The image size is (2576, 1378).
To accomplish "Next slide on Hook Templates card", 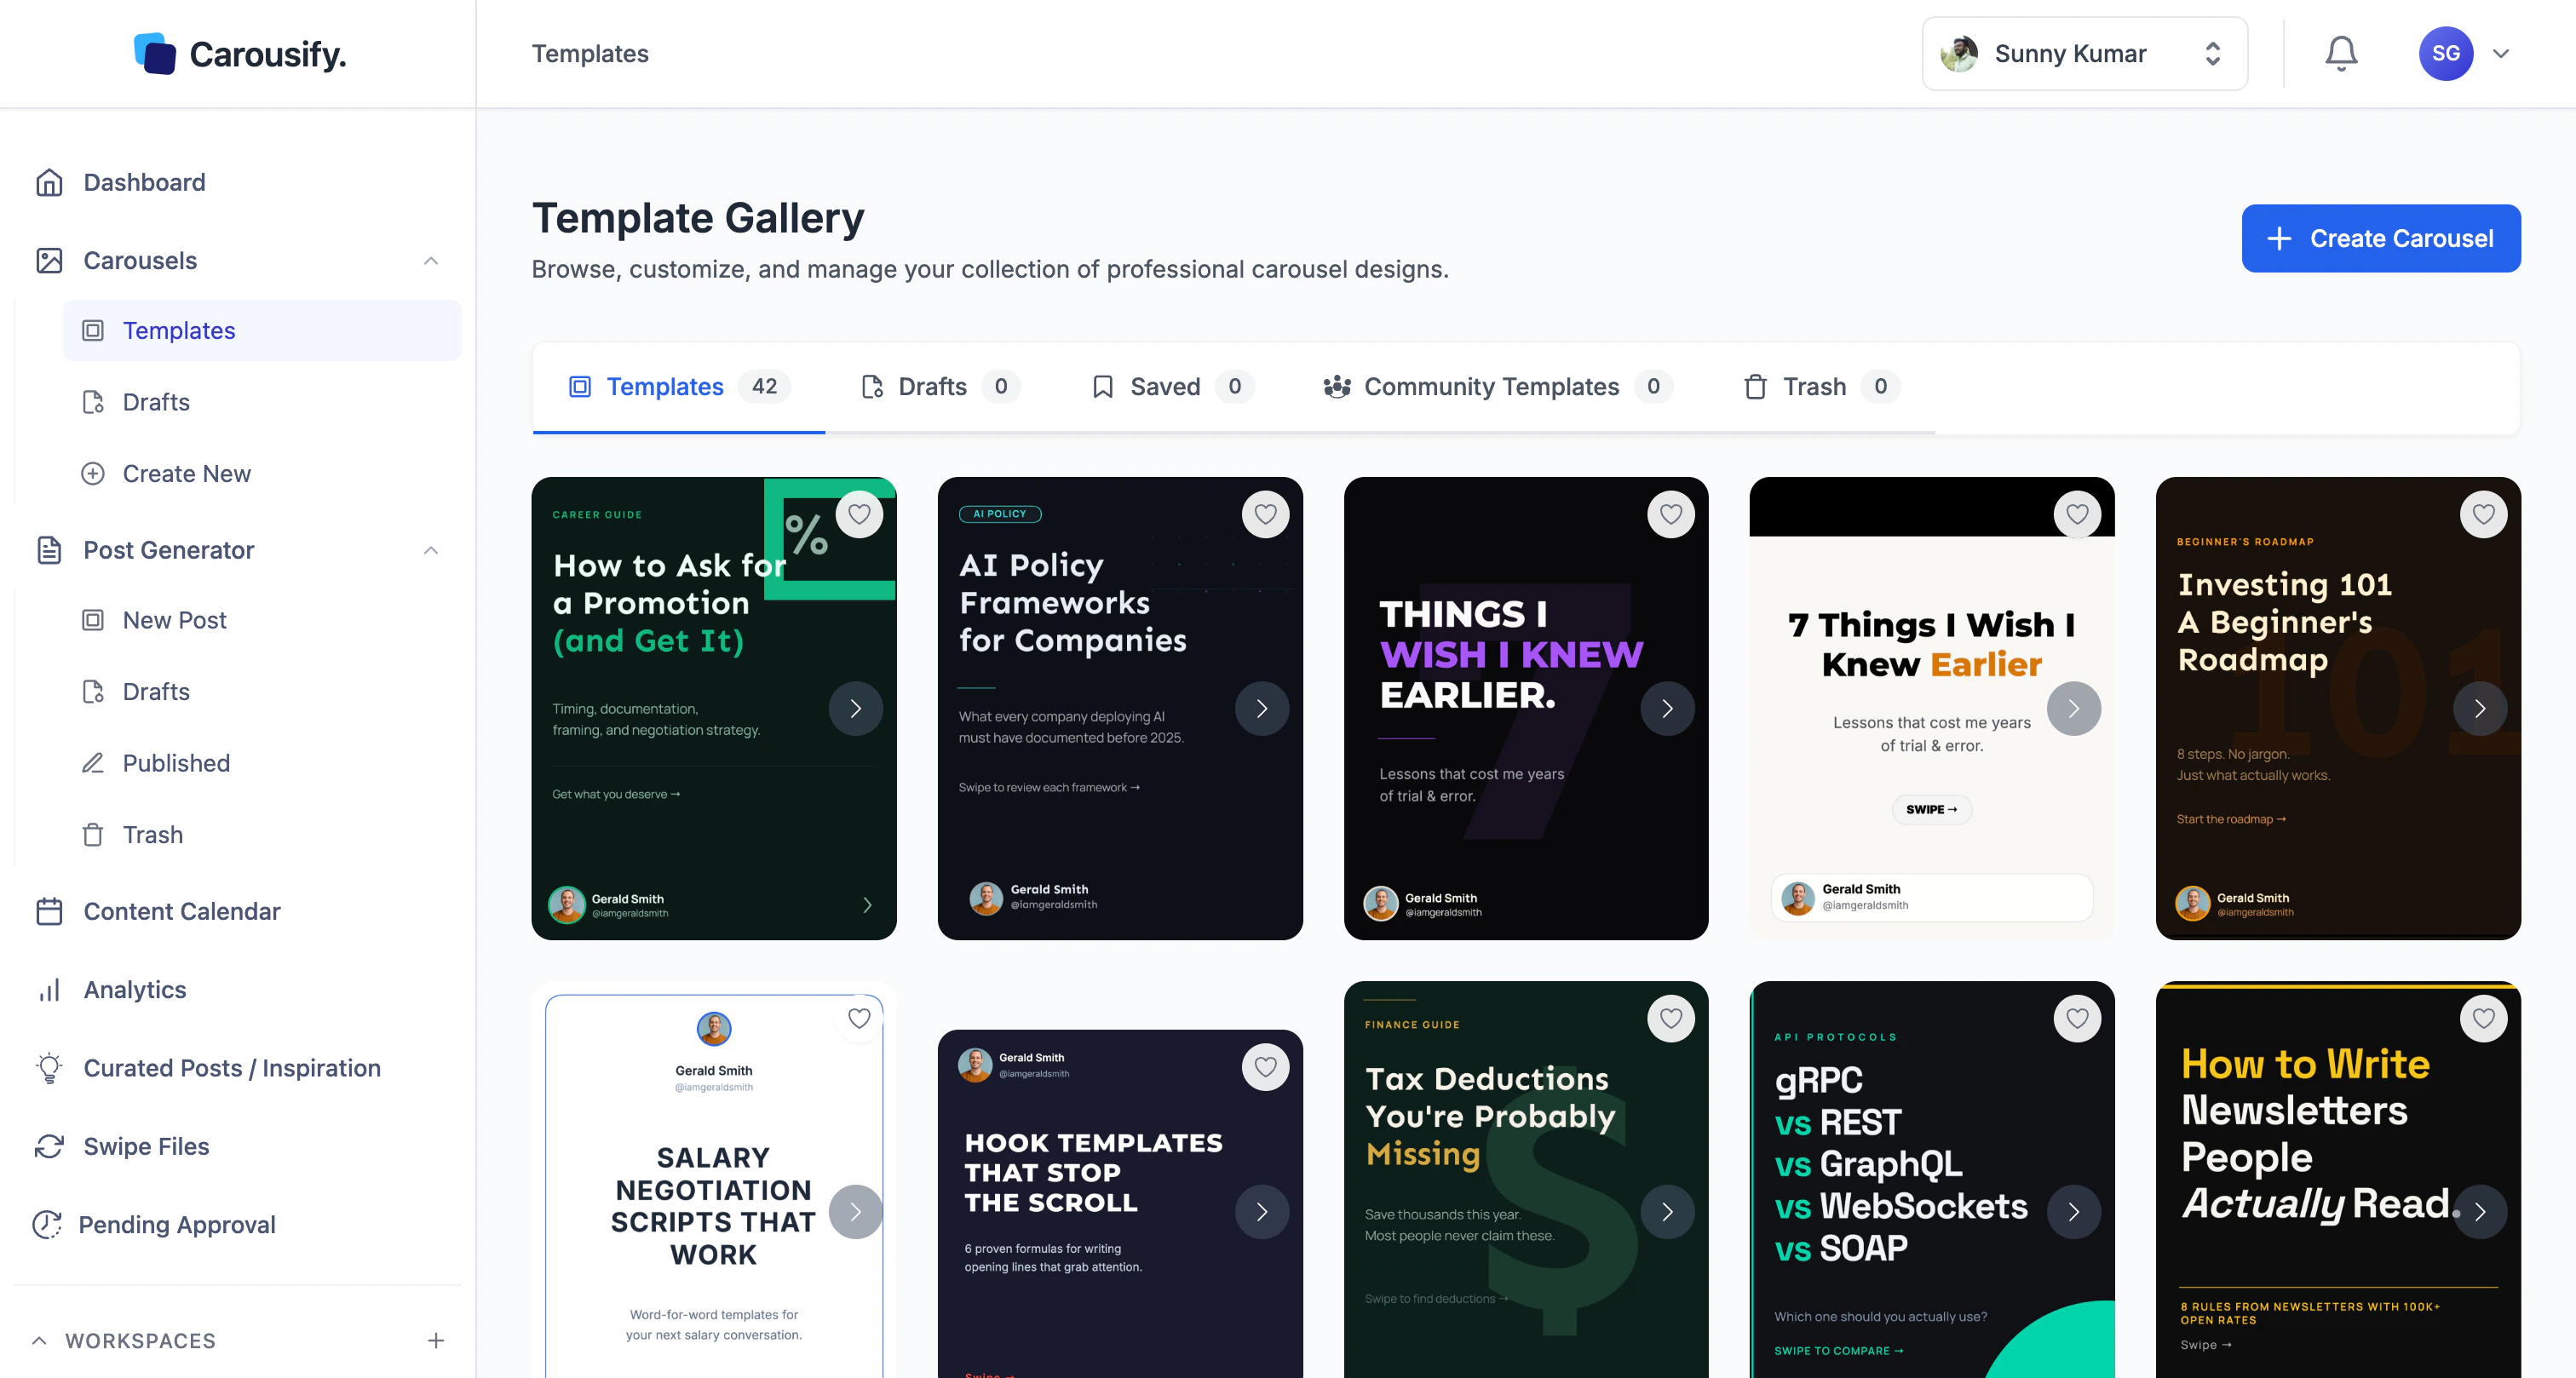I will pos(1262,1211).
